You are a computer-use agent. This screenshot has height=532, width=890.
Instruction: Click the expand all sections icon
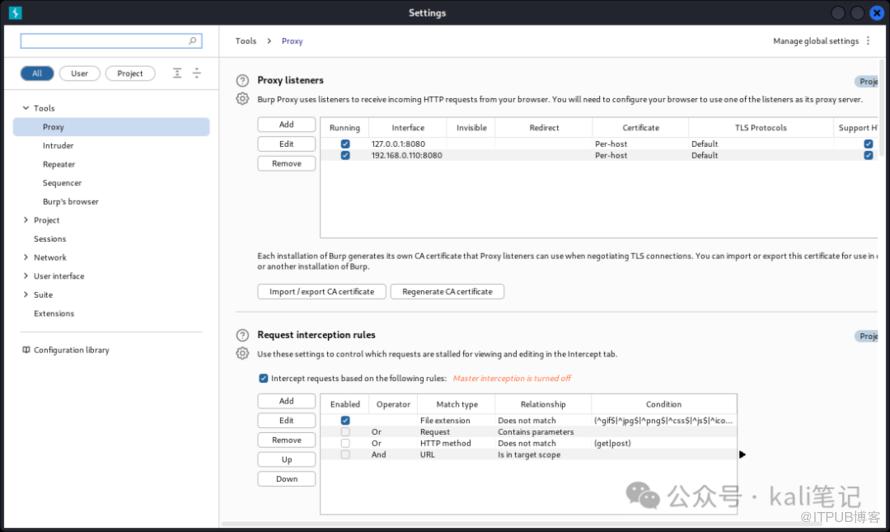tap(177, 73)
